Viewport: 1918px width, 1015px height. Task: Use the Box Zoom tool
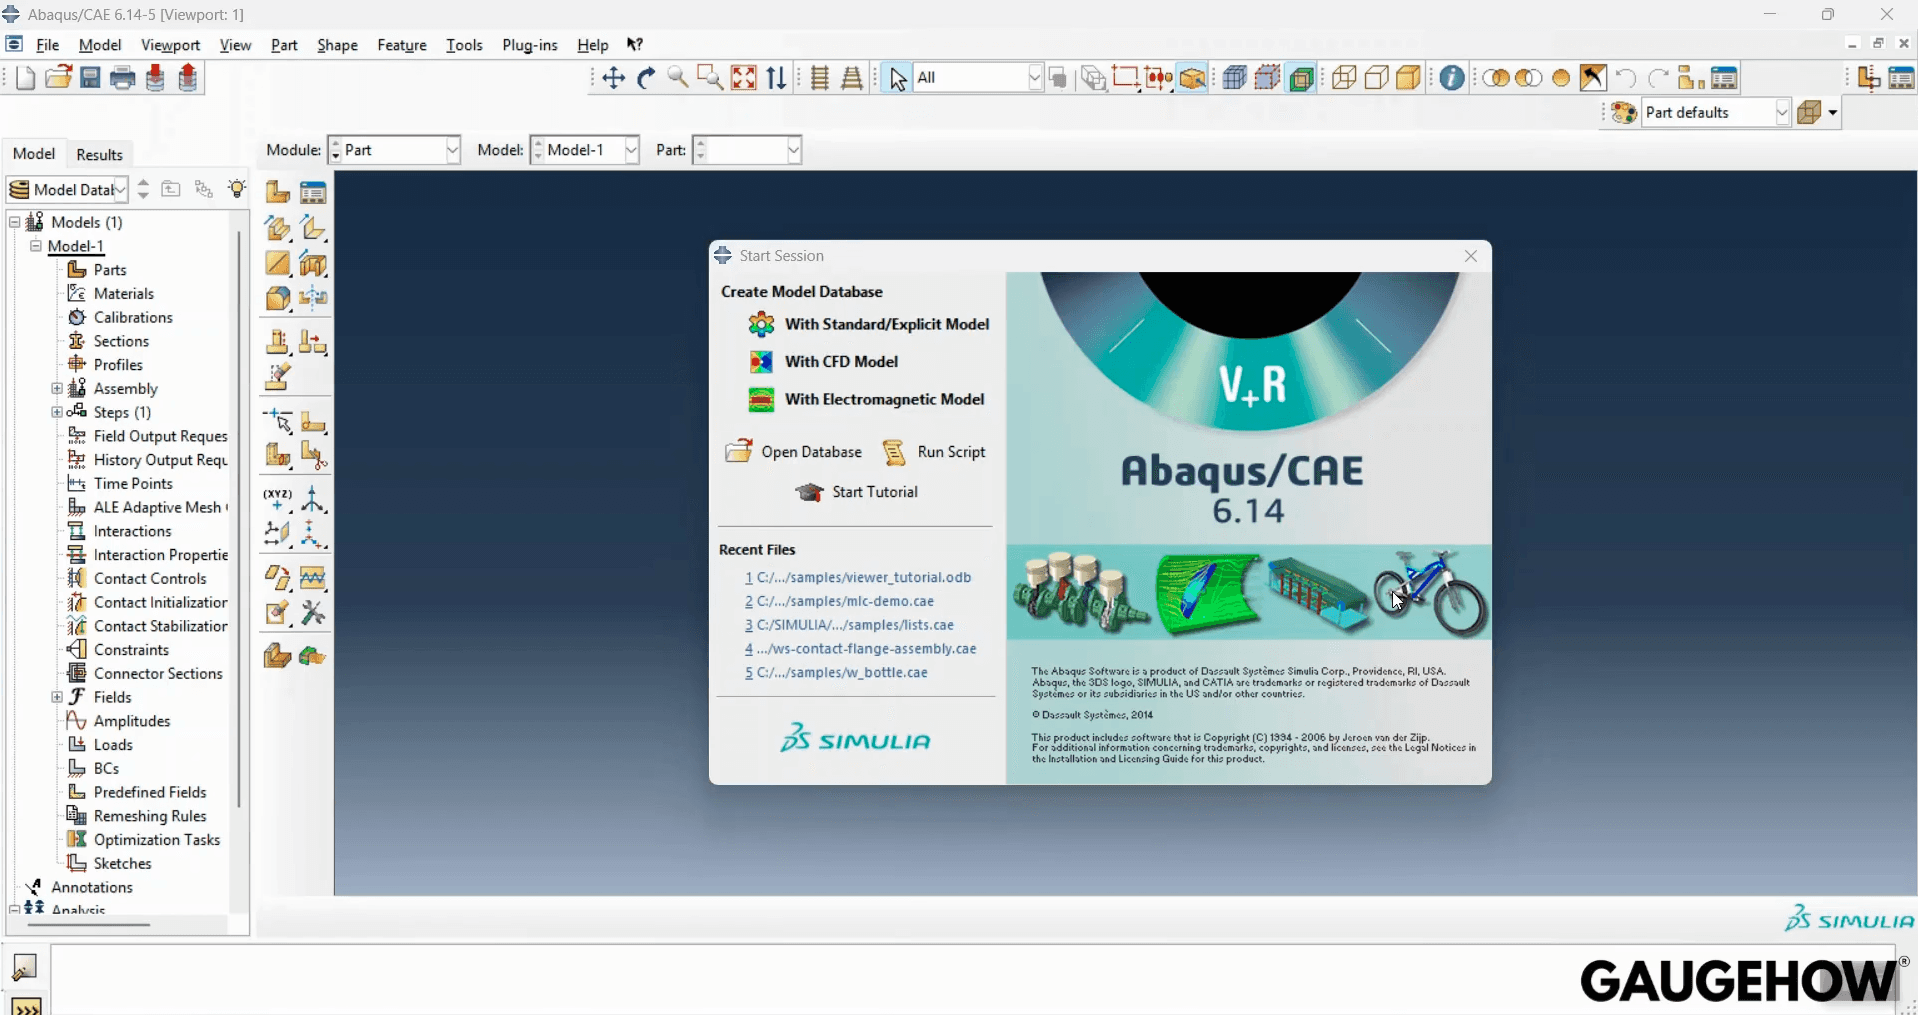[x=710, y=77]
